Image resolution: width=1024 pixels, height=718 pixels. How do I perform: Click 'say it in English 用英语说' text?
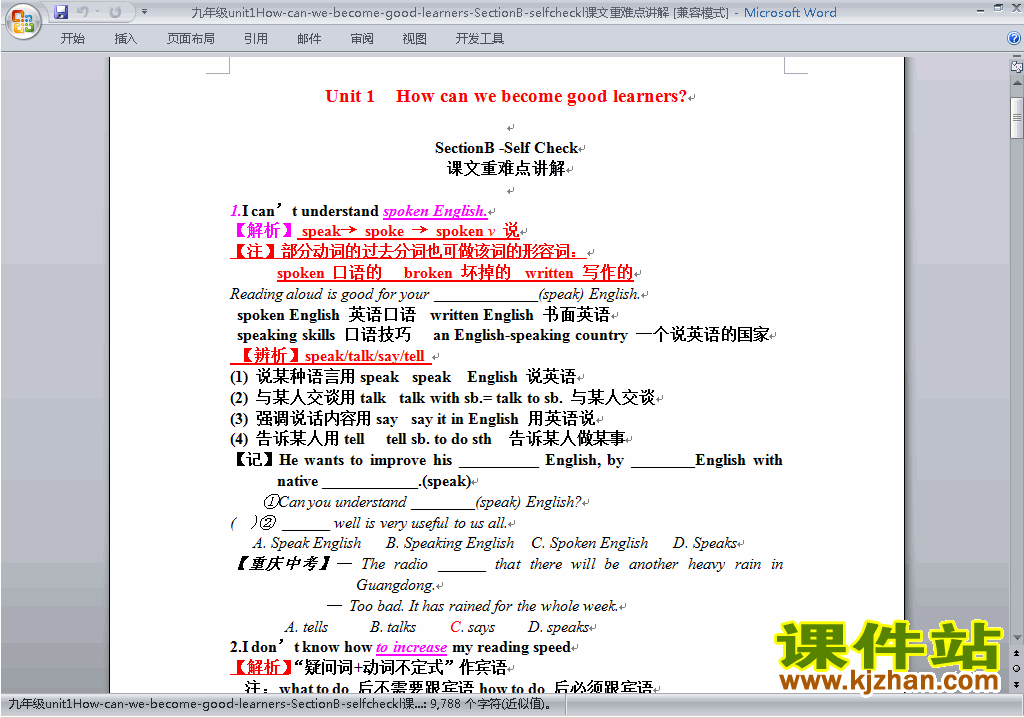click(503, 419)
